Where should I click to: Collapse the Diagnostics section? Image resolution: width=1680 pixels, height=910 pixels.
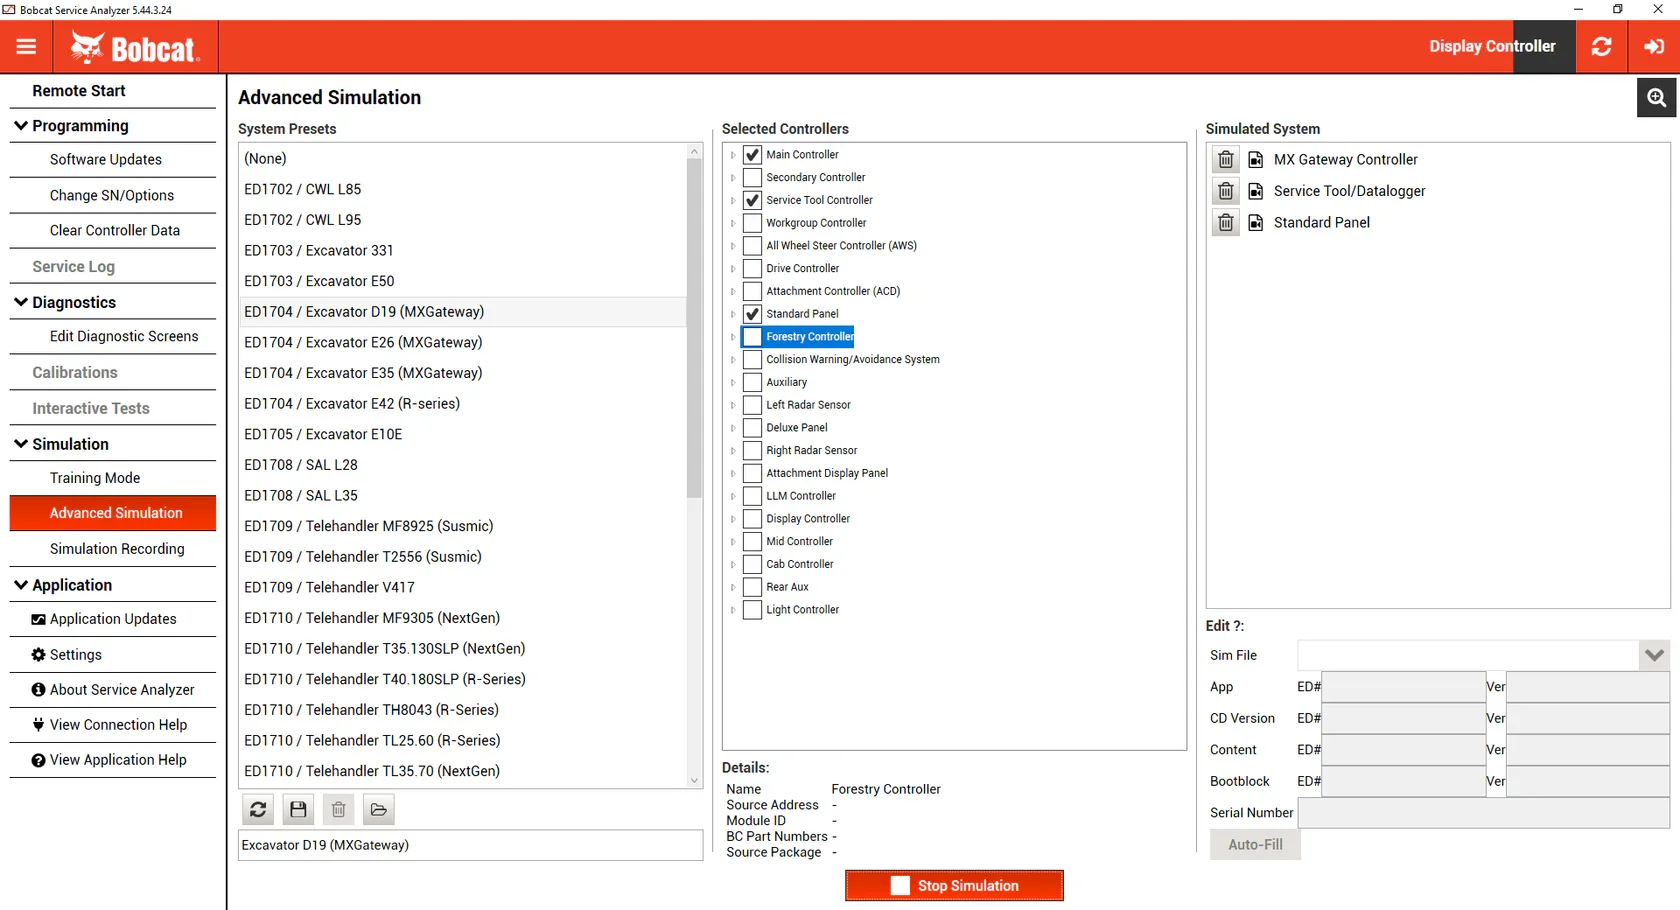click(21, 302)
